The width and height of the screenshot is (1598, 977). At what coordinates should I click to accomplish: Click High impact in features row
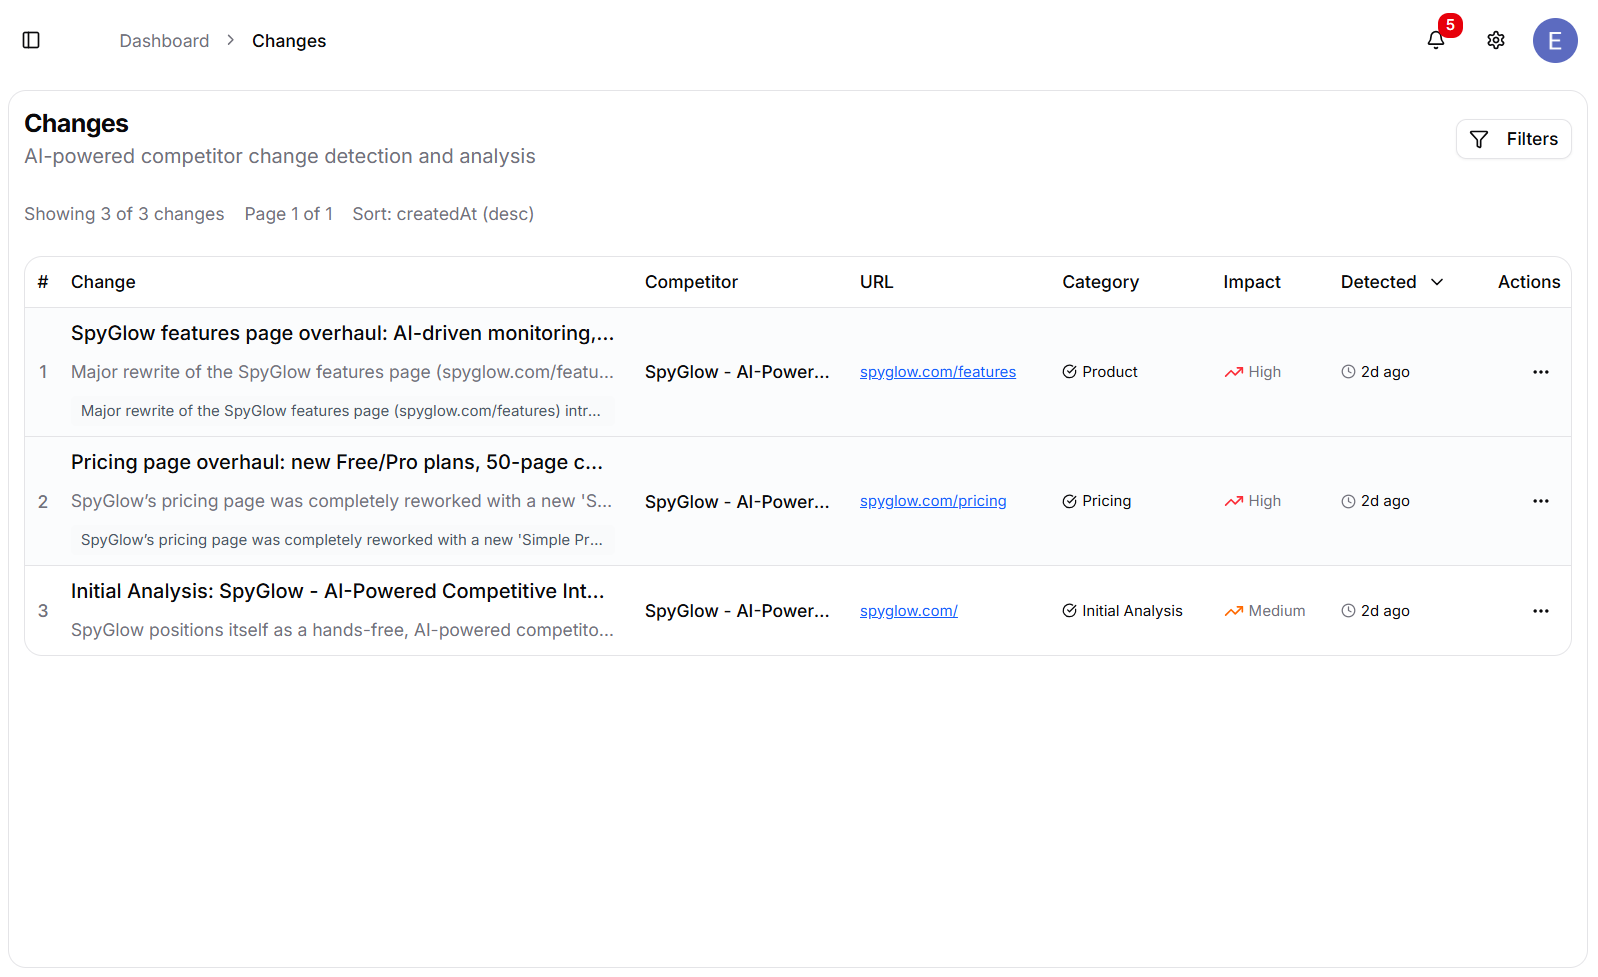[x=1253, y=372]
